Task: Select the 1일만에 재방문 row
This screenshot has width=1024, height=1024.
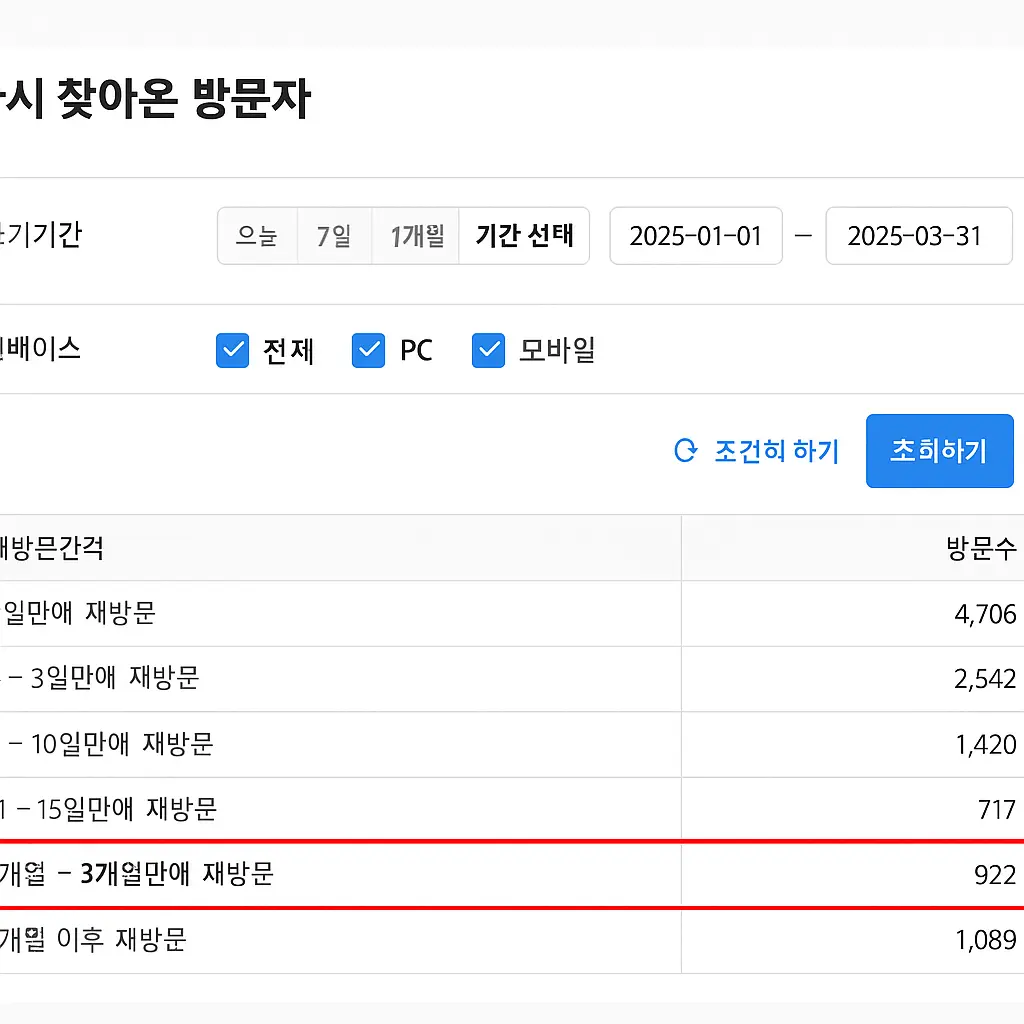Action: pos(400,613)
